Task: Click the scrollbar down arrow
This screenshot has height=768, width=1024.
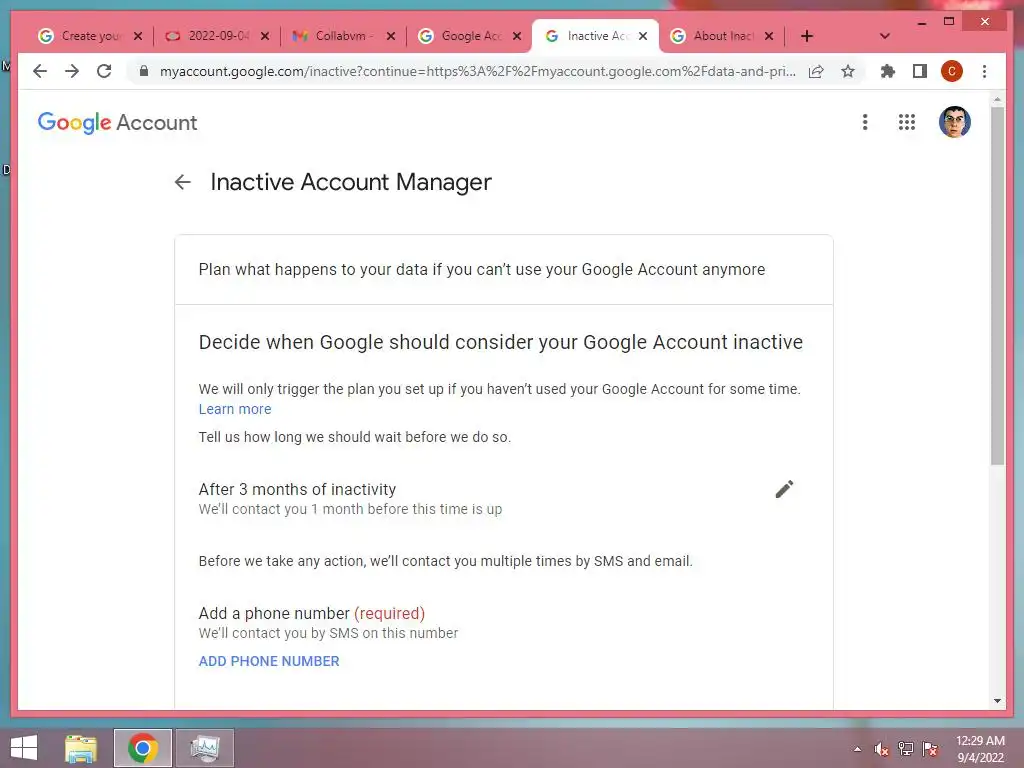Action: coord(997,701)
